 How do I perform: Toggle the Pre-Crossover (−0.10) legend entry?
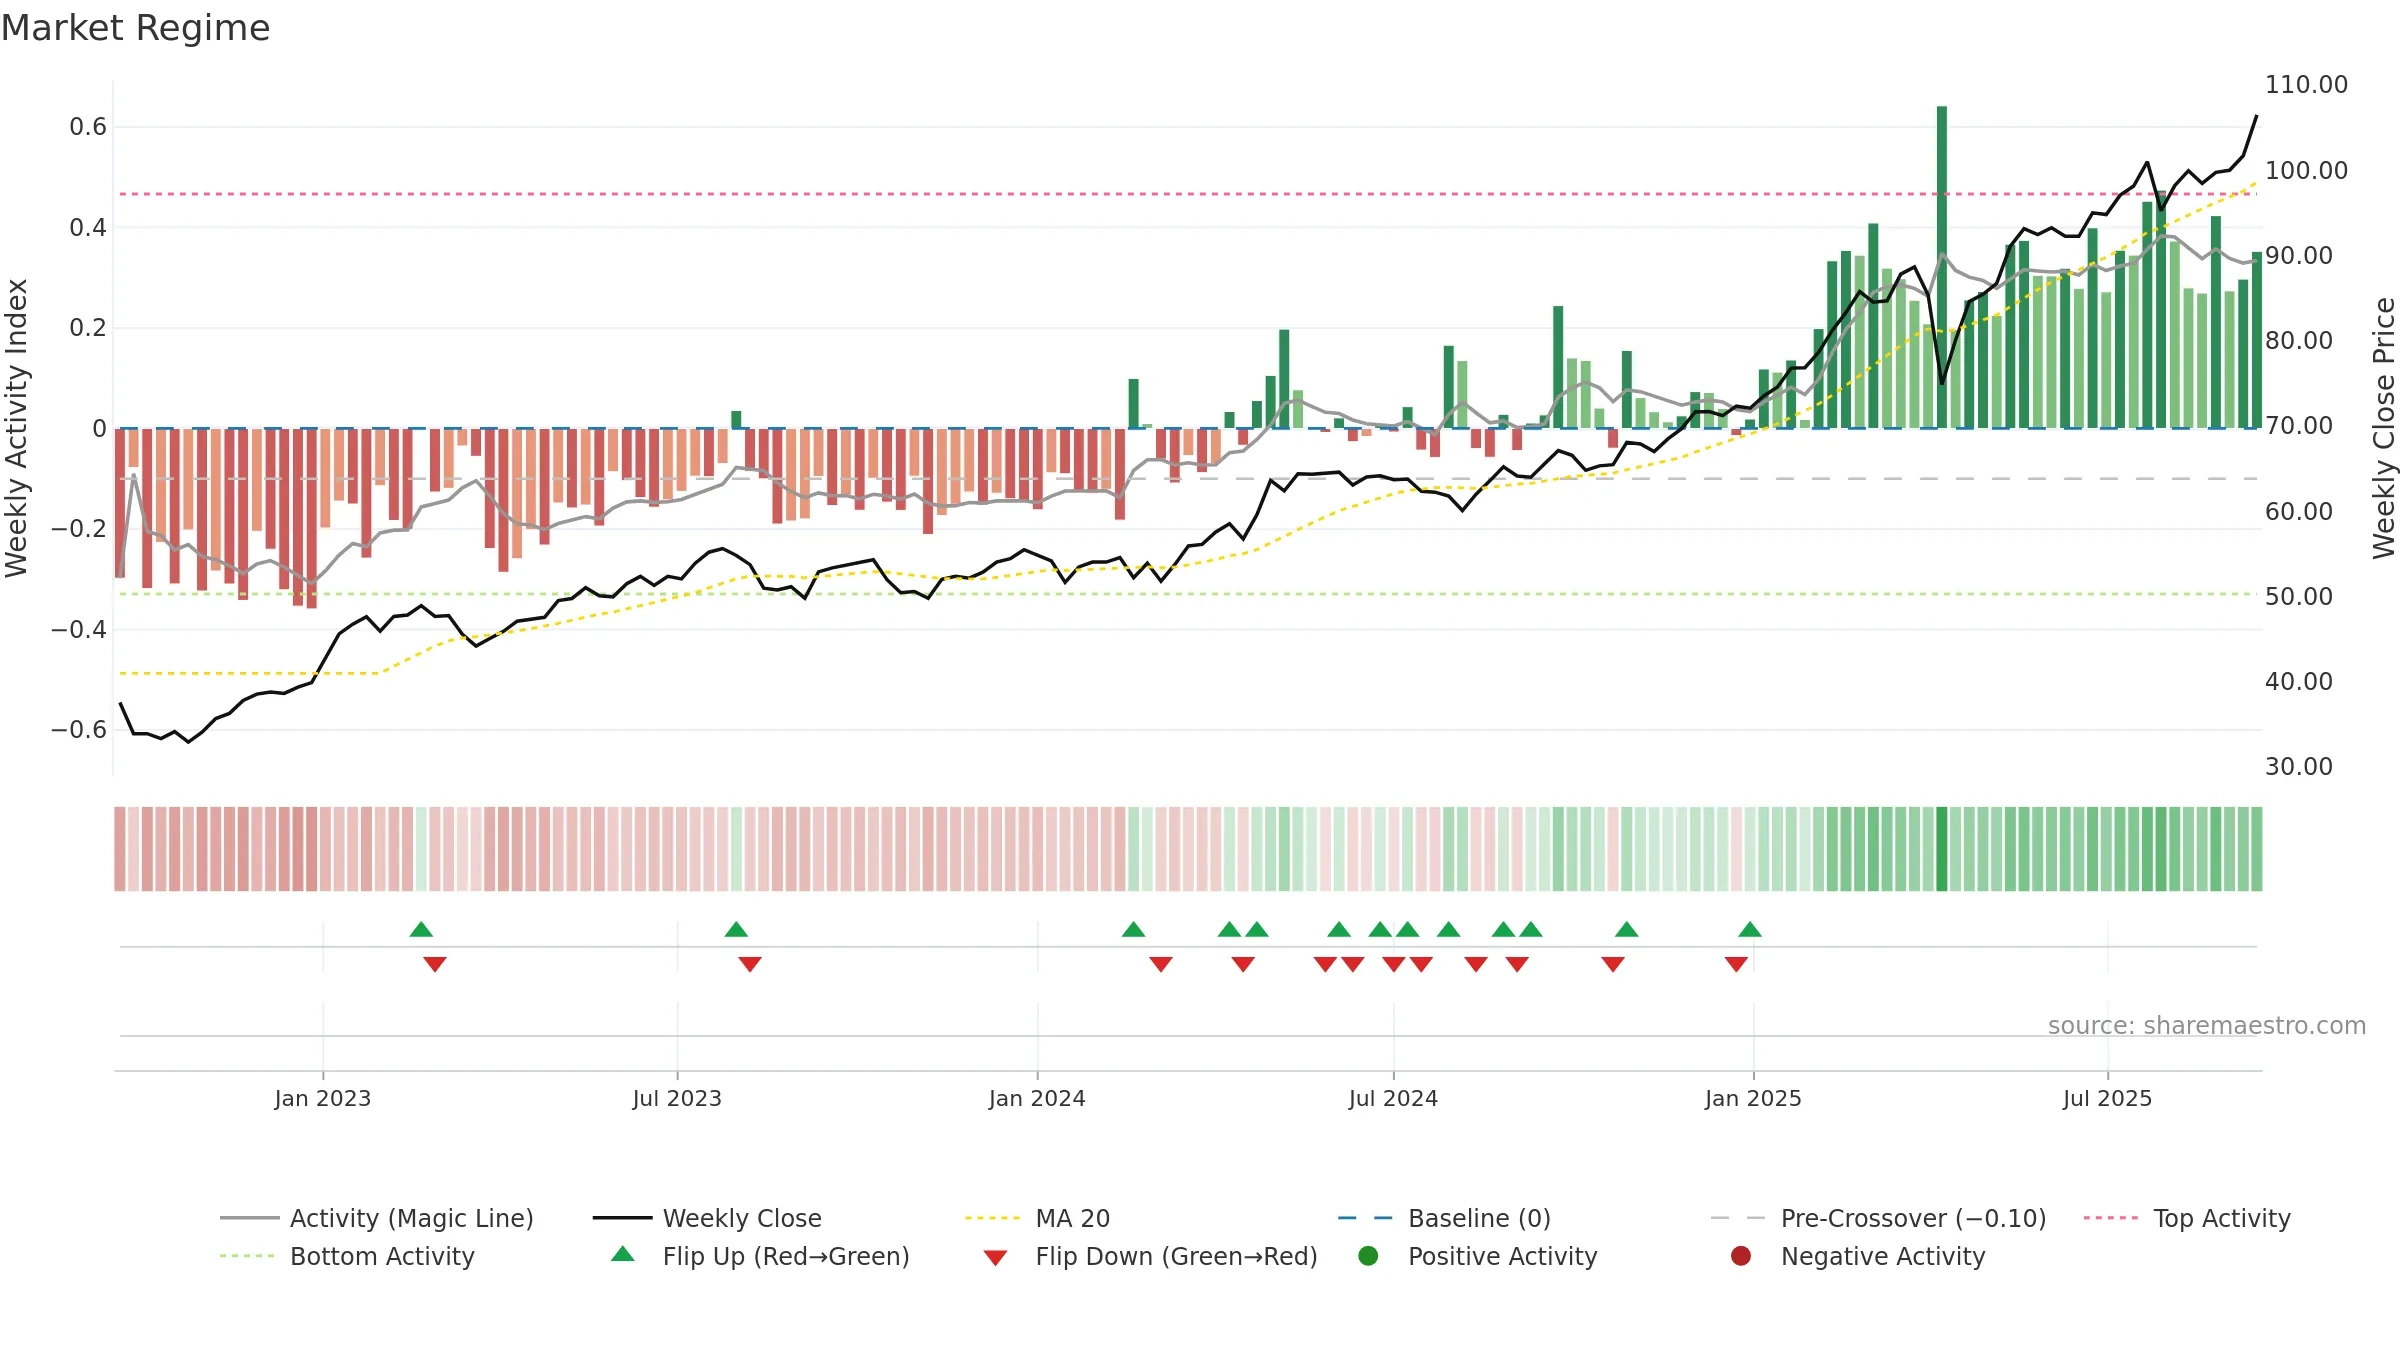1879,1218
